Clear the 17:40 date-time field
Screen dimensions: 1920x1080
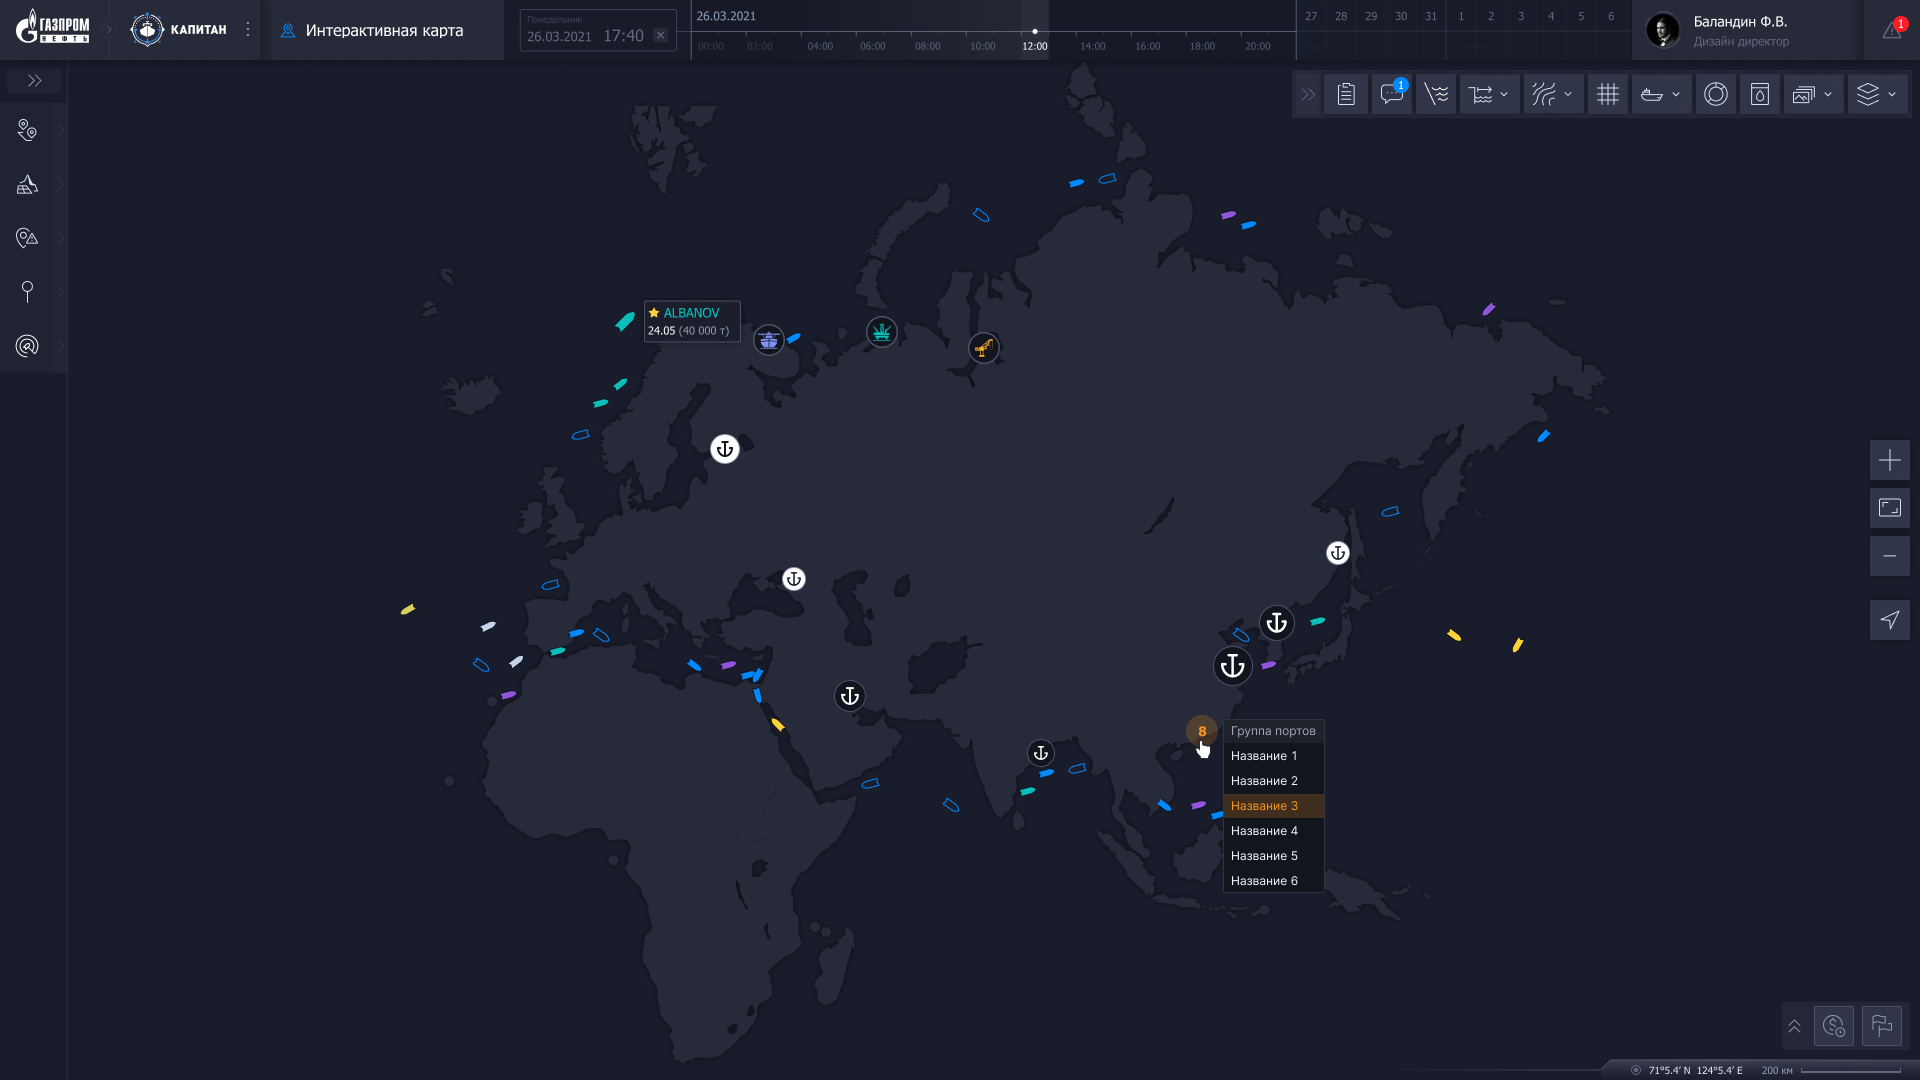[660, 35]
